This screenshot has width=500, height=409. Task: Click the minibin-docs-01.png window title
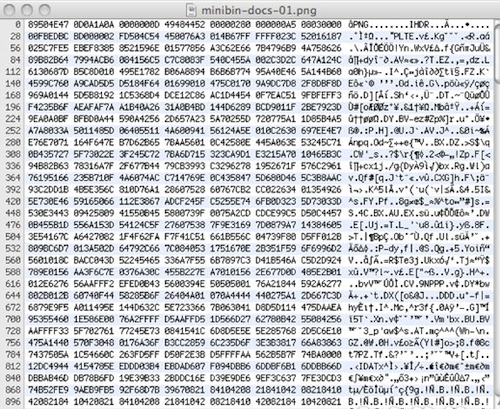click(x=259, y=10)
